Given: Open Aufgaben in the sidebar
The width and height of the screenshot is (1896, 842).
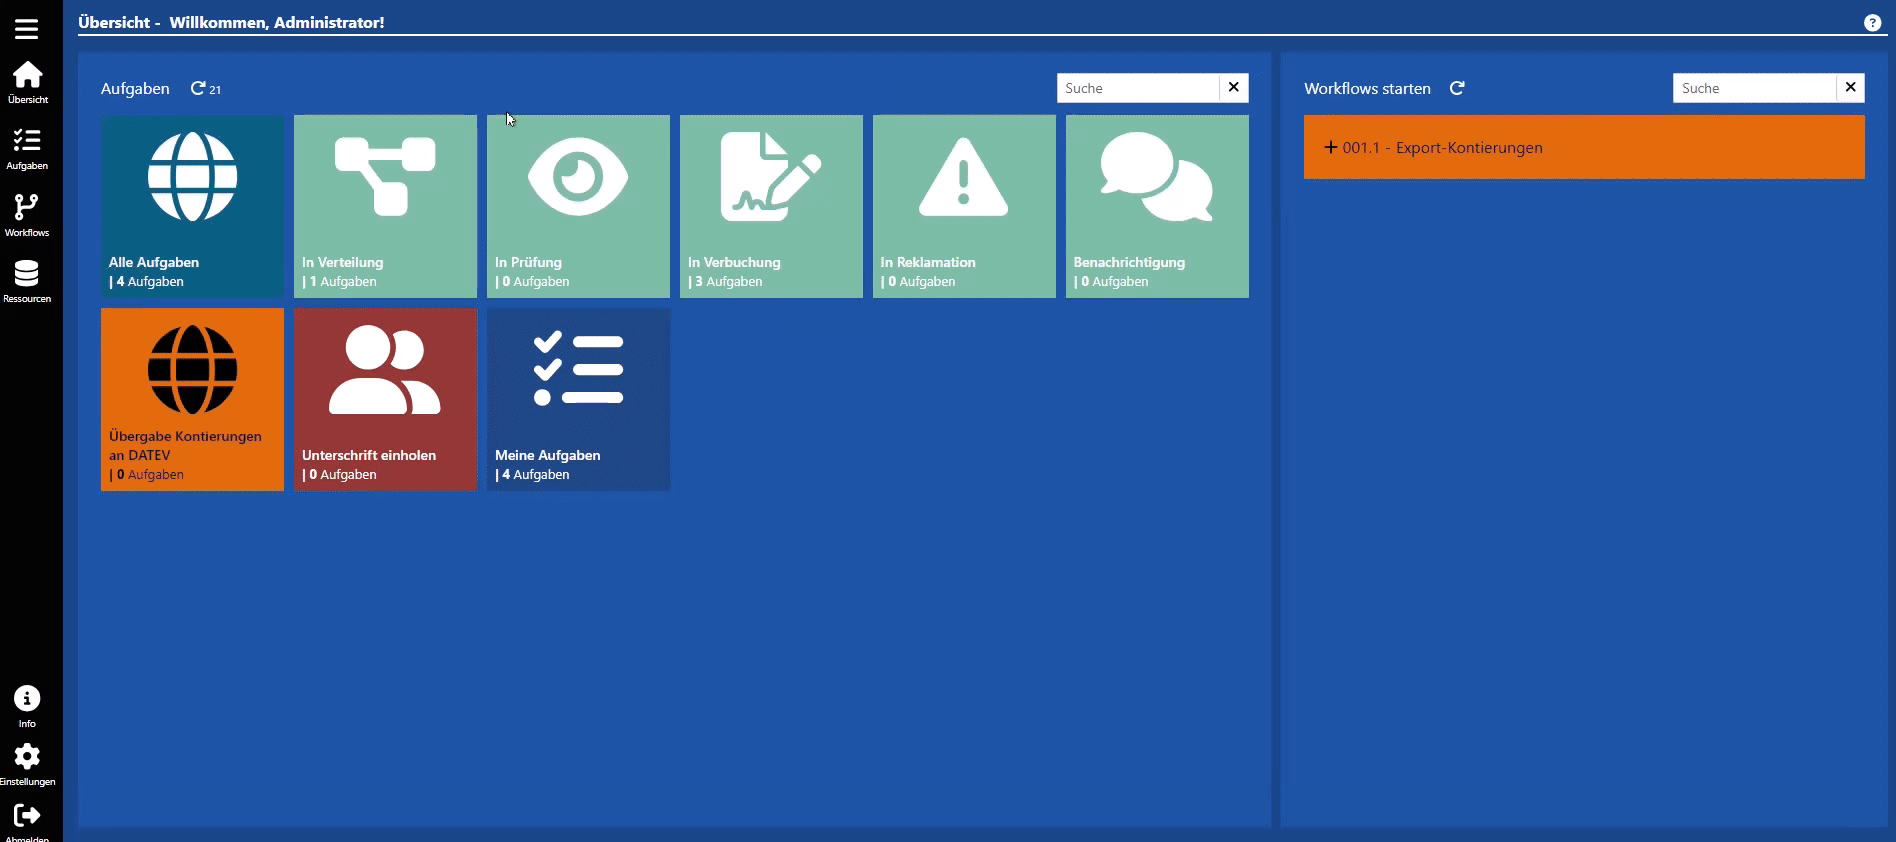Looking at the screenshot, I should [x=27, y=147].
